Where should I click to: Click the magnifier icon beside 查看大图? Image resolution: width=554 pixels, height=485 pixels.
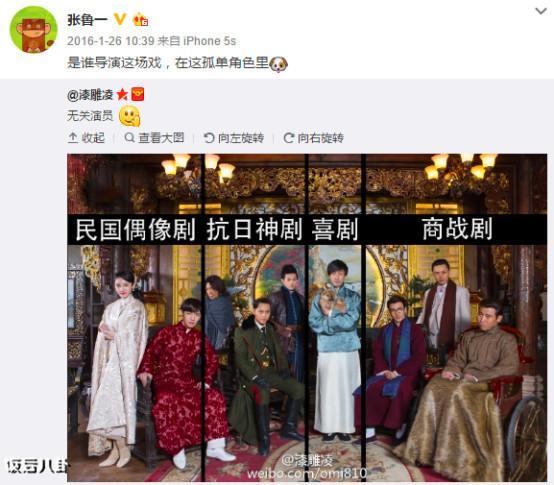pos(129,137)
